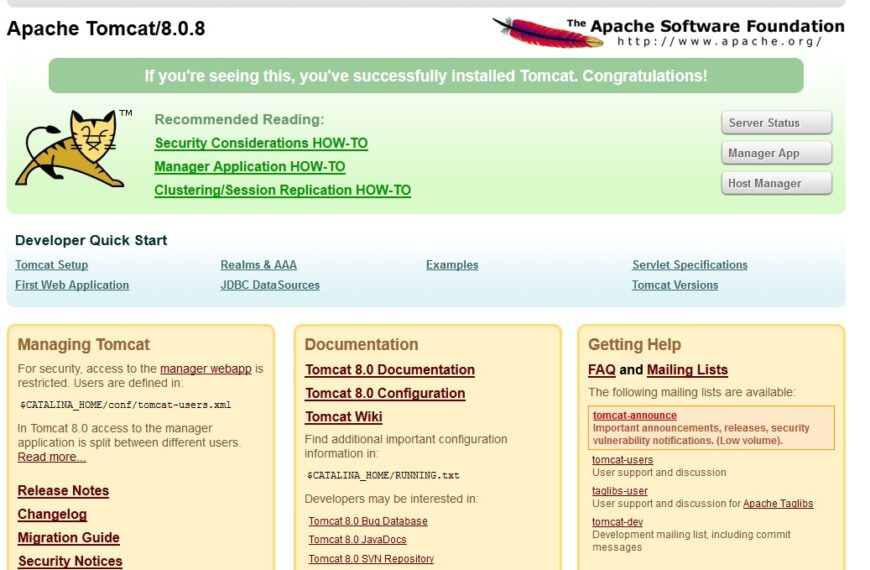Screen dimensions: 870x570
Task: Click the $CATALINA_HOME/conf/tomcat-users.xml path text
Action: tap(125, 405)
